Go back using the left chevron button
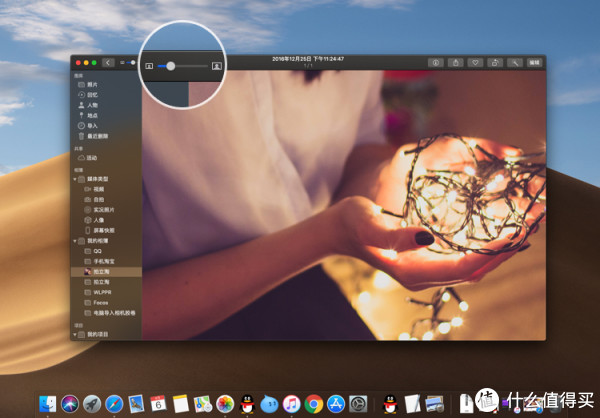This screenshot has width=600, height=418. tap(108, 62)
